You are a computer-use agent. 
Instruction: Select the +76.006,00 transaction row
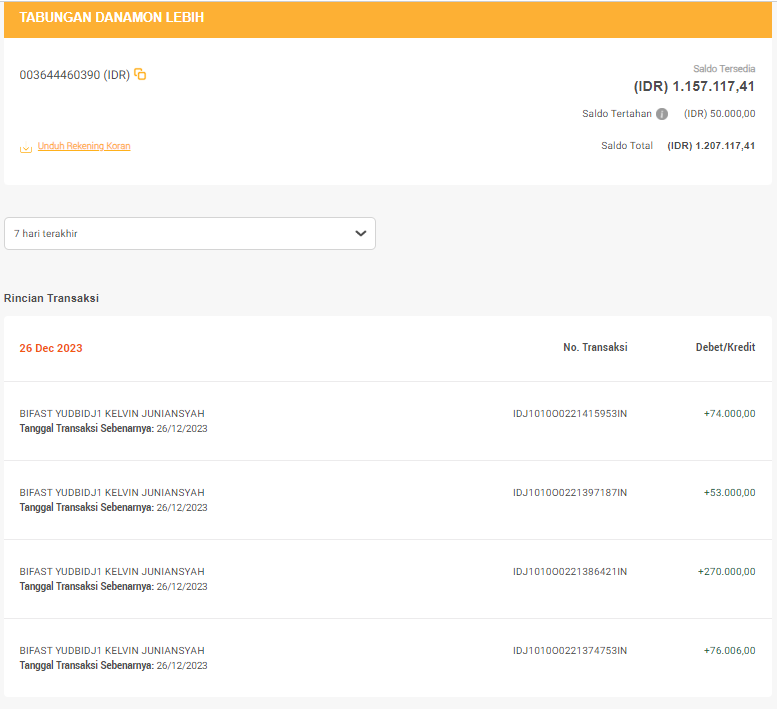click(388, 658)
